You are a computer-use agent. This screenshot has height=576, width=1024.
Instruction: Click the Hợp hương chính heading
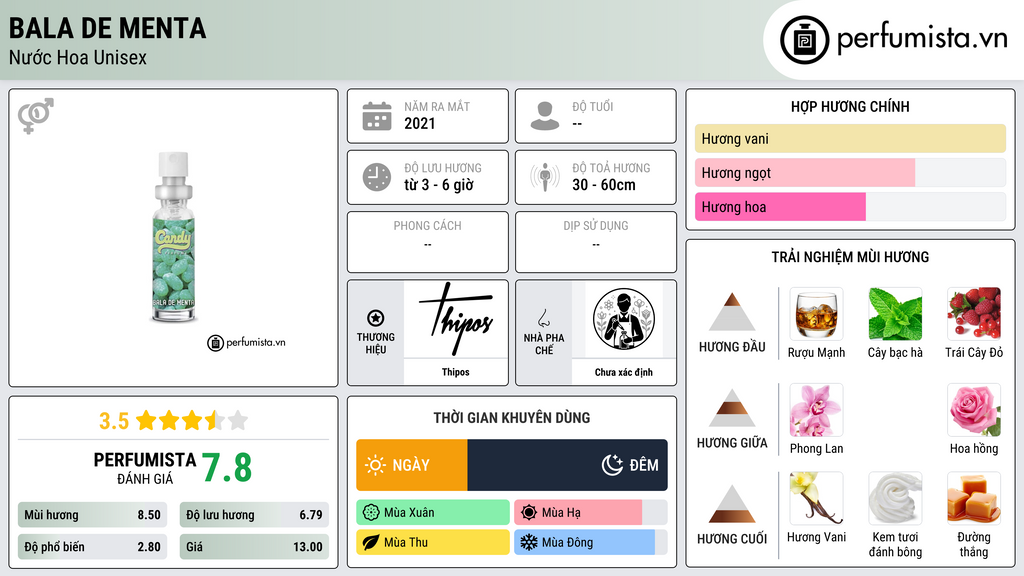point(850,106)
